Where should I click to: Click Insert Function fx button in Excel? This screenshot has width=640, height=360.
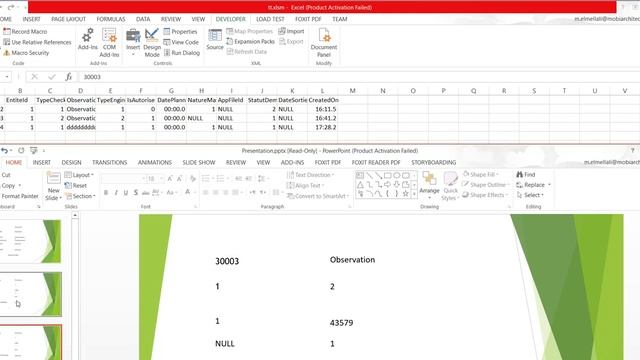(x=69, y=77)
